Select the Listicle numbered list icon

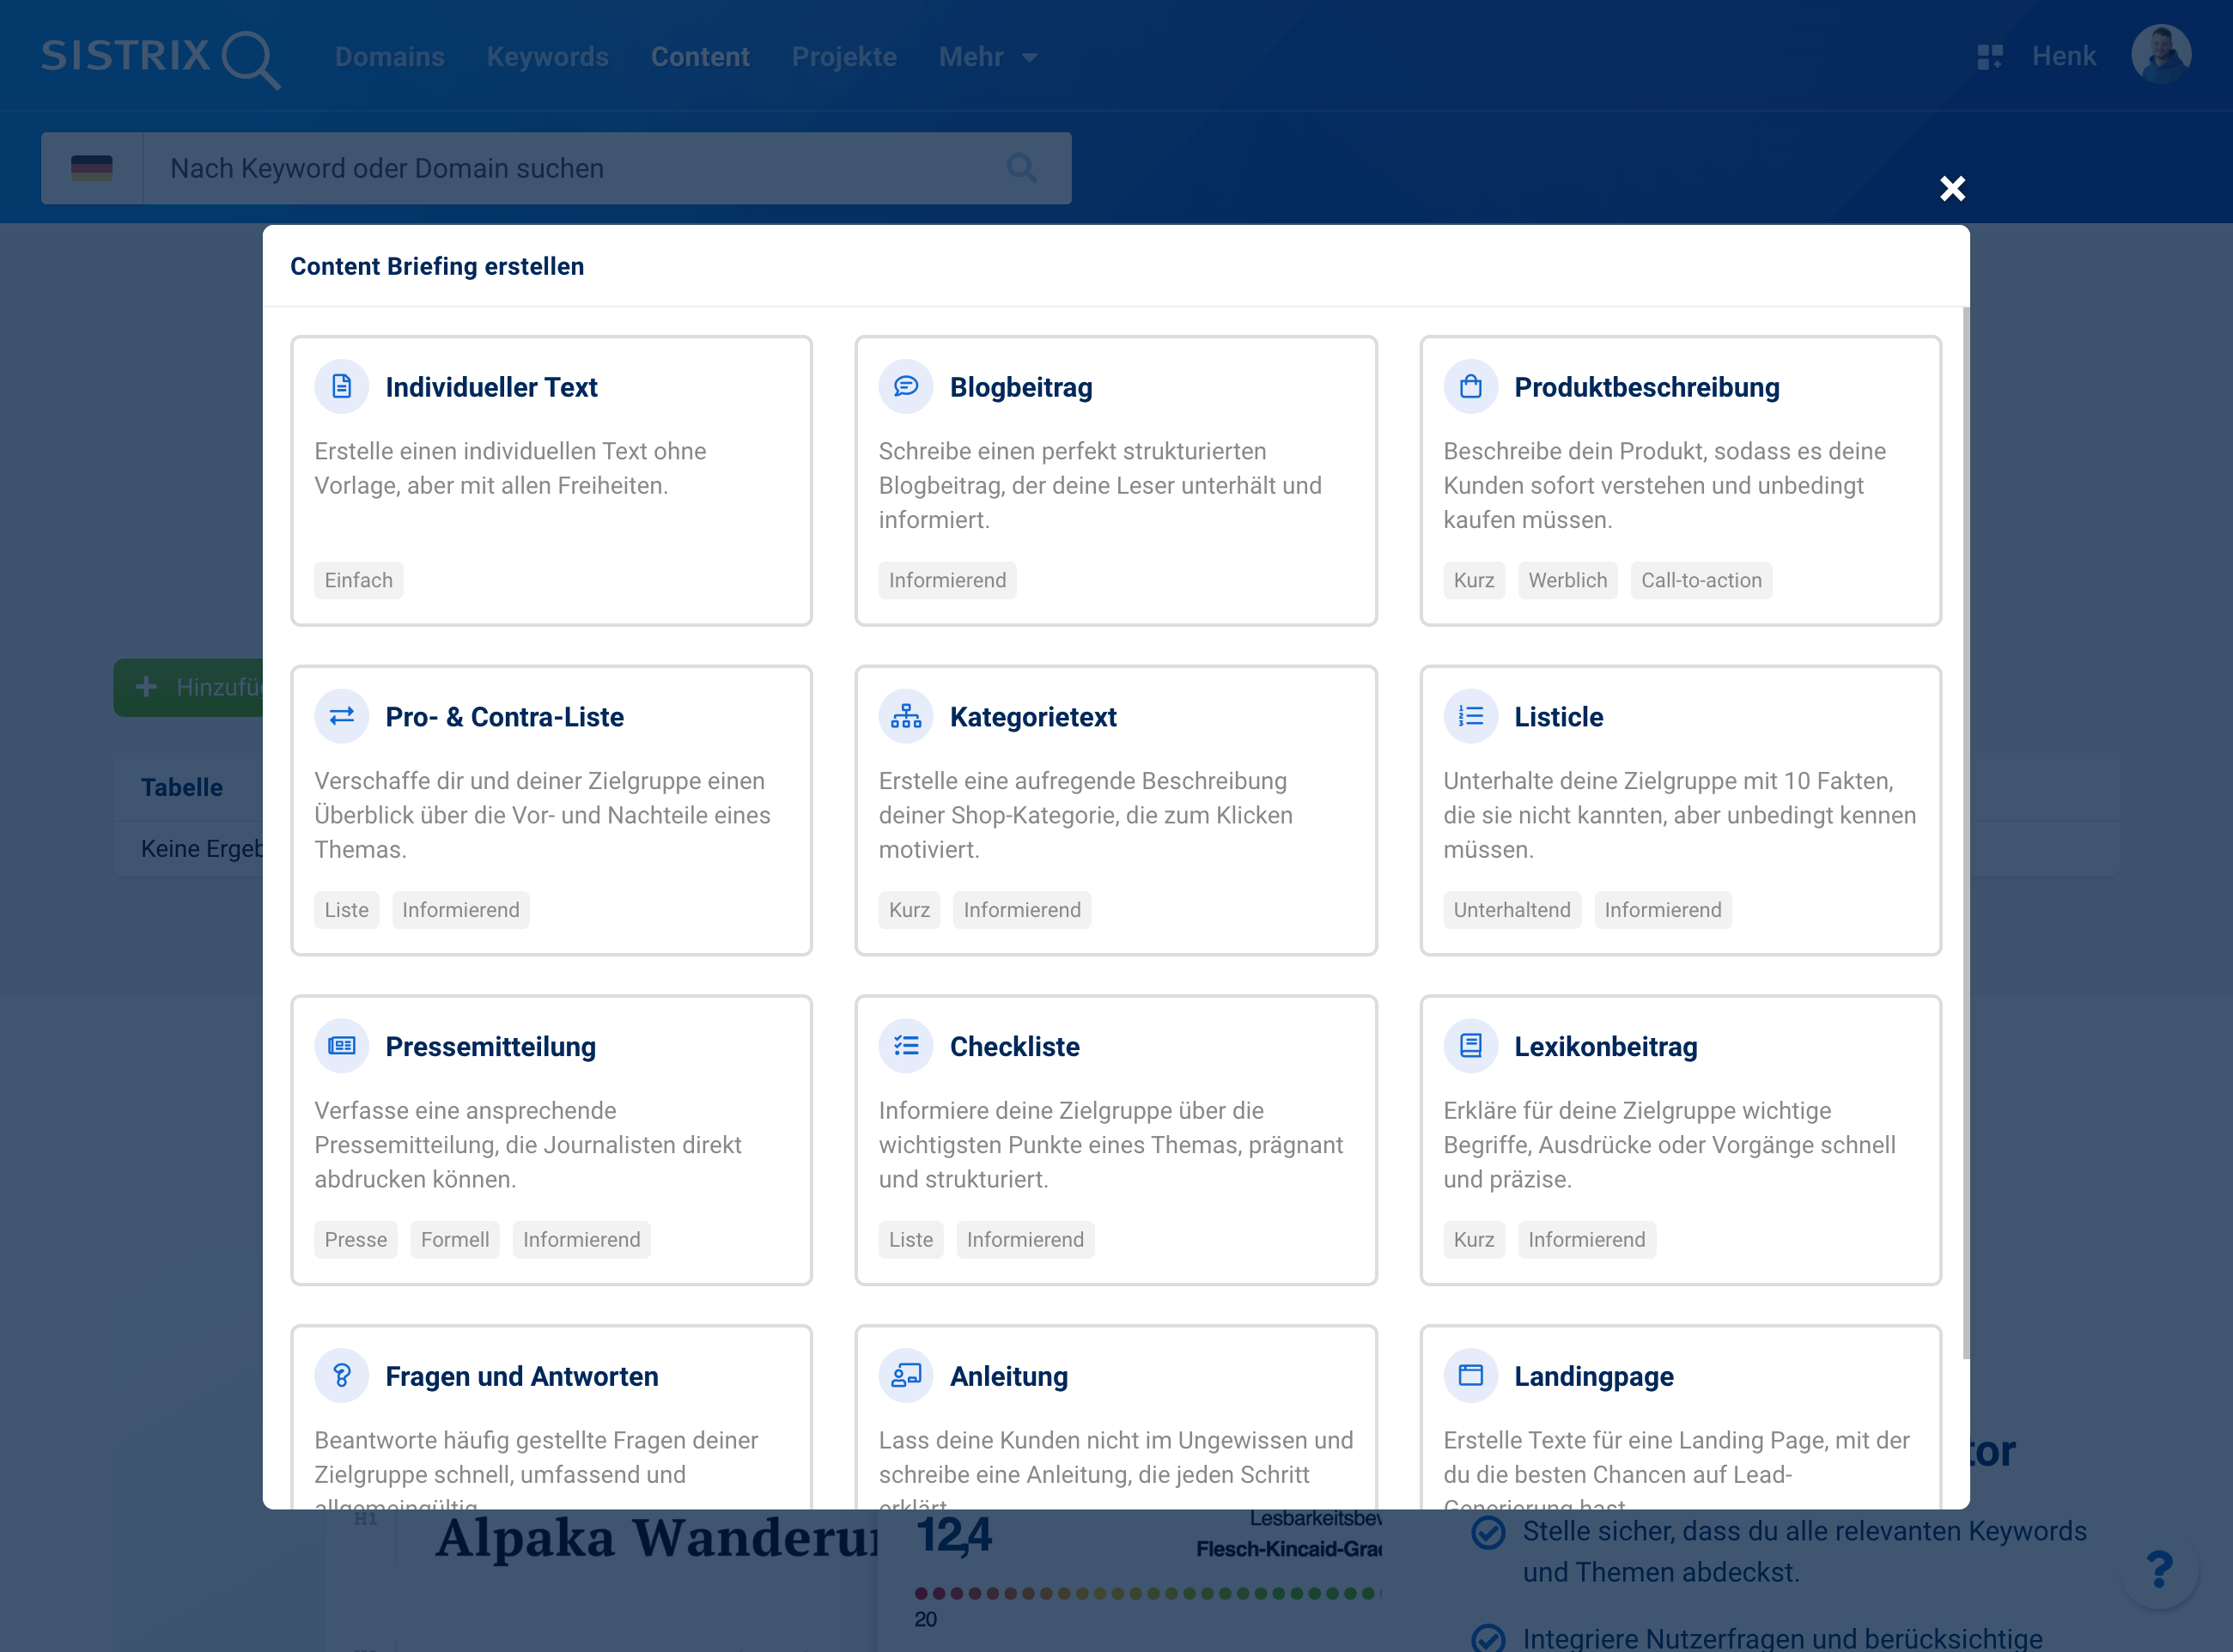[1470, 716]
